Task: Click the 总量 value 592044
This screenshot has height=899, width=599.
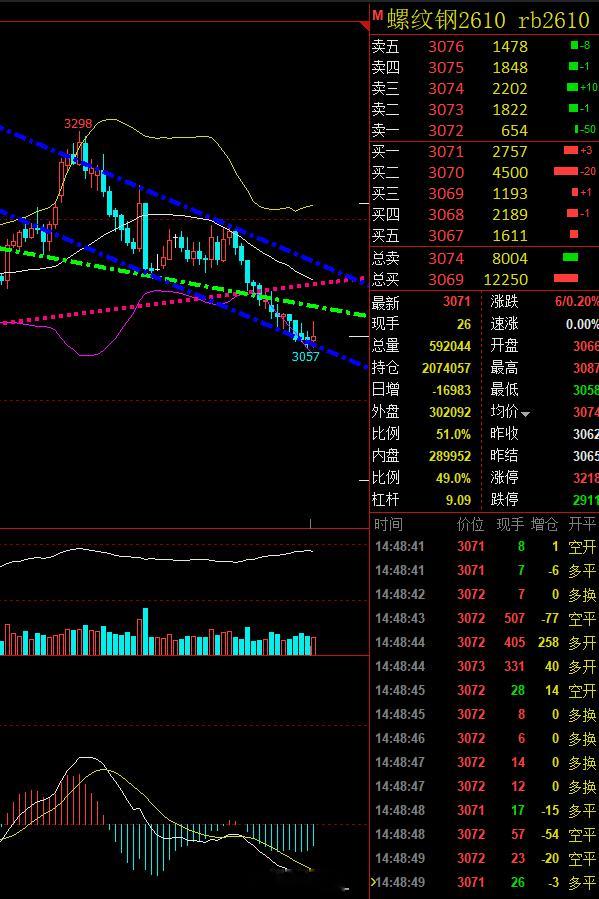Action: click(x=450, y=346)
